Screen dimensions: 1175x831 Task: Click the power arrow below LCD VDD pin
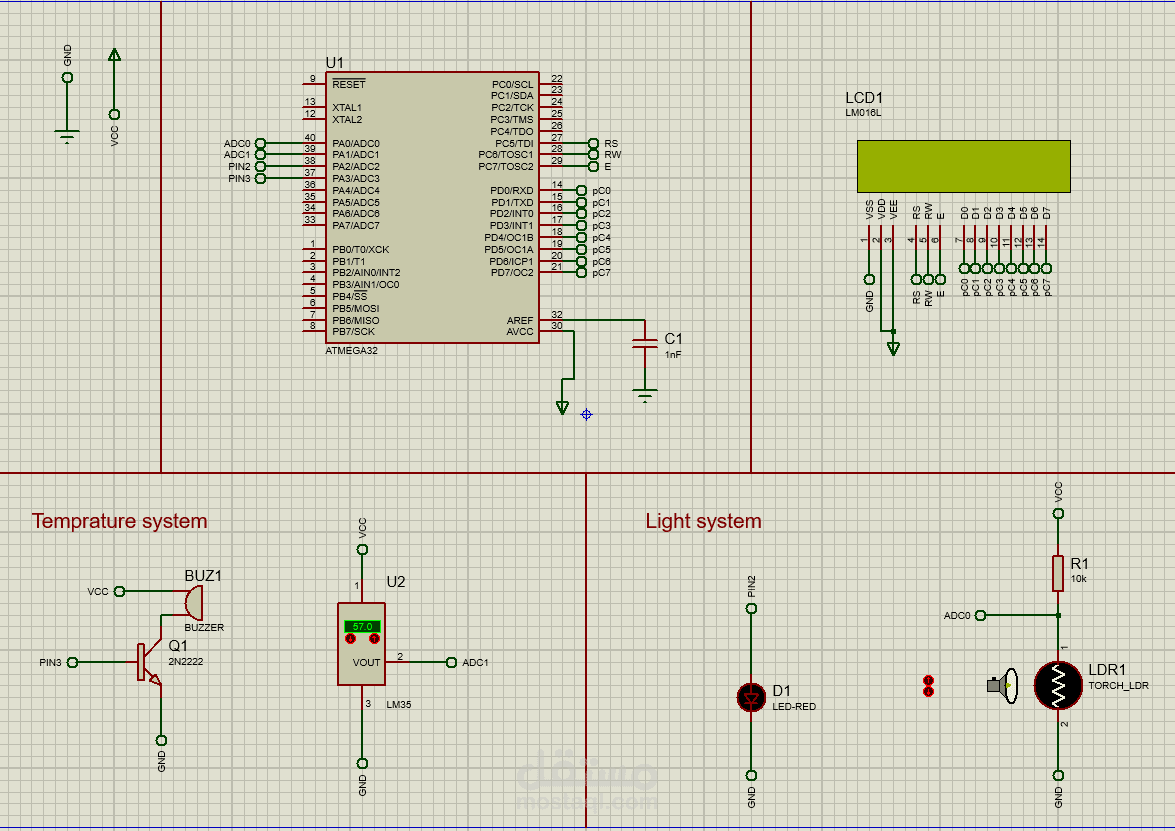coord(893,348)
